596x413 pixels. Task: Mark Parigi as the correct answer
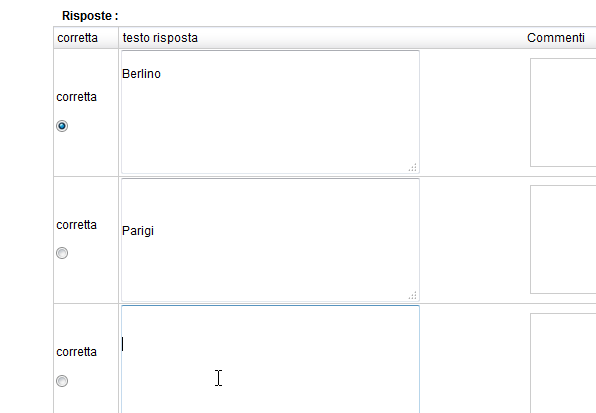pyautogui.click(x=62, y=253)
